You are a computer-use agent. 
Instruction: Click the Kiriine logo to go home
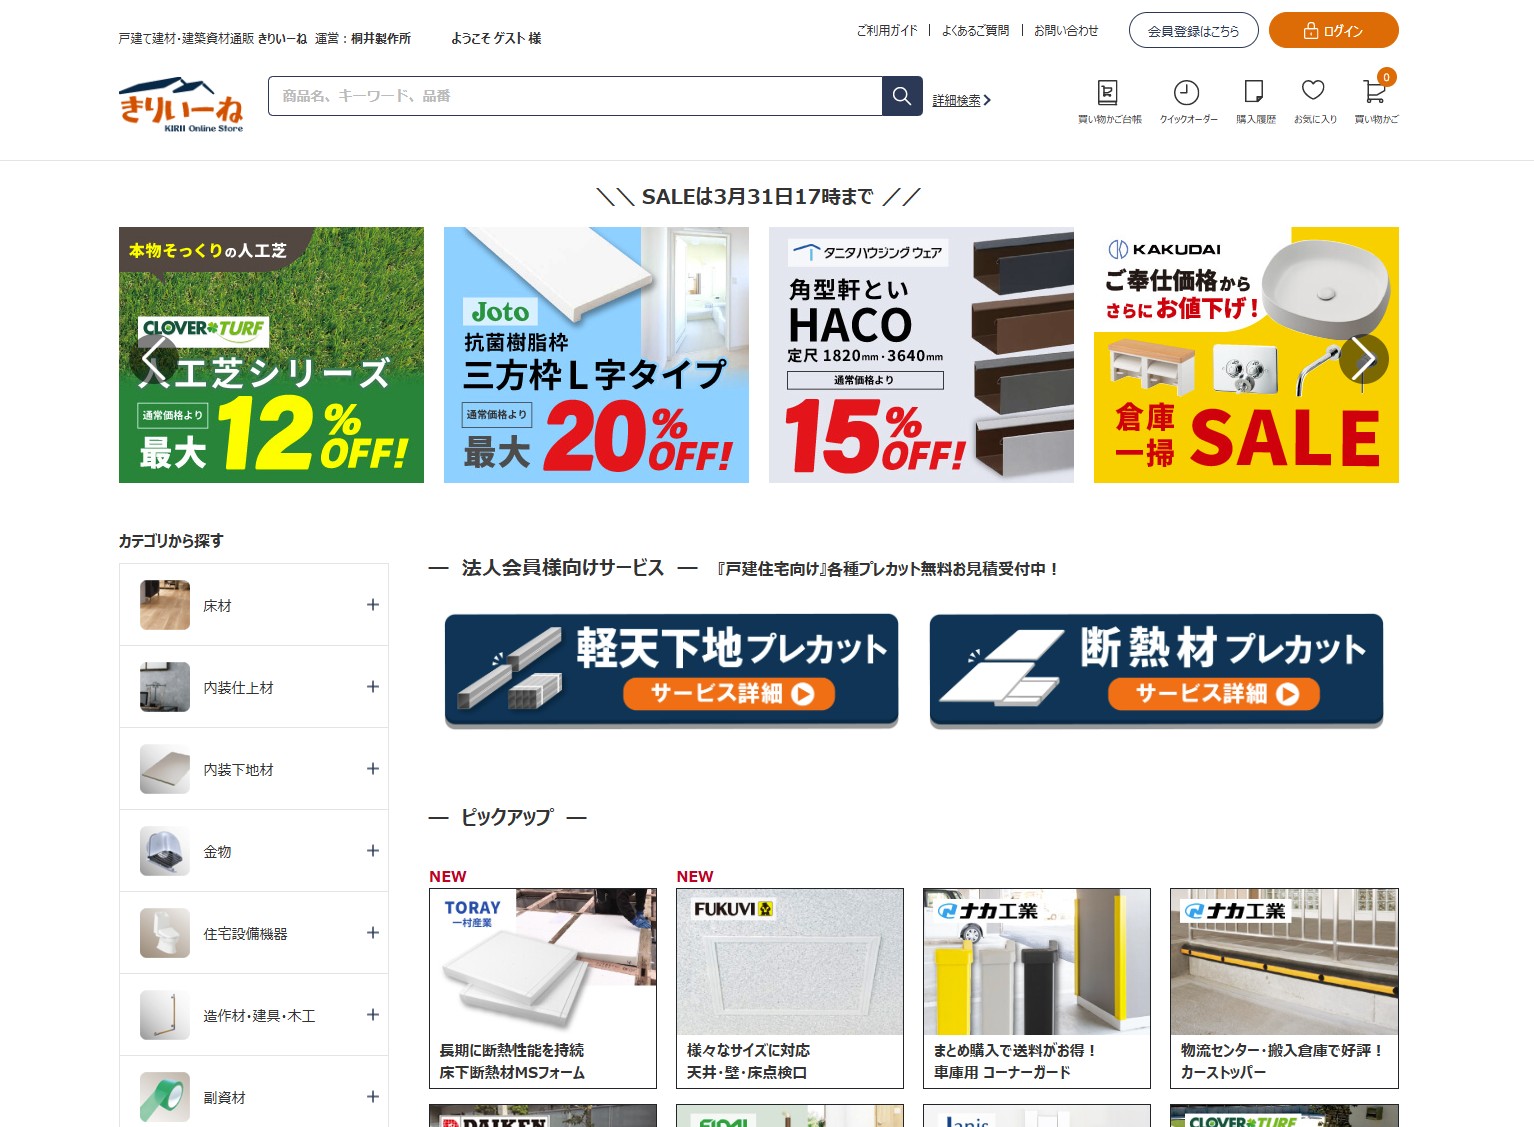tap(181, 104)
